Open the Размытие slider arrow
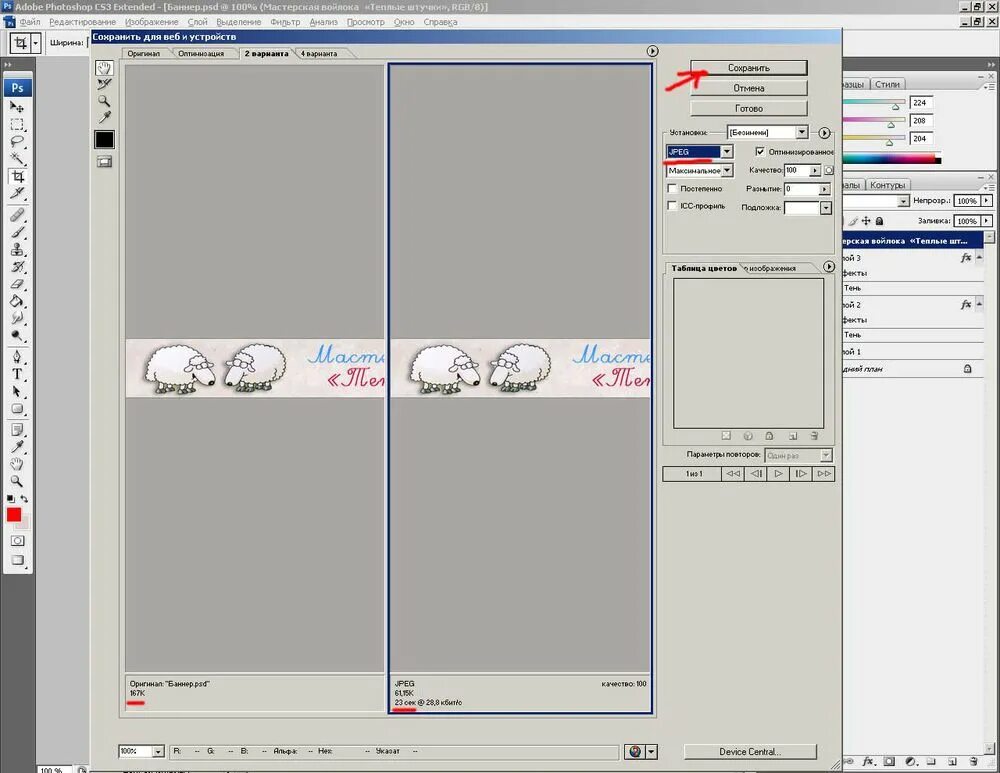The height and width of the screenshot is (773, 1000). point(824,189)
